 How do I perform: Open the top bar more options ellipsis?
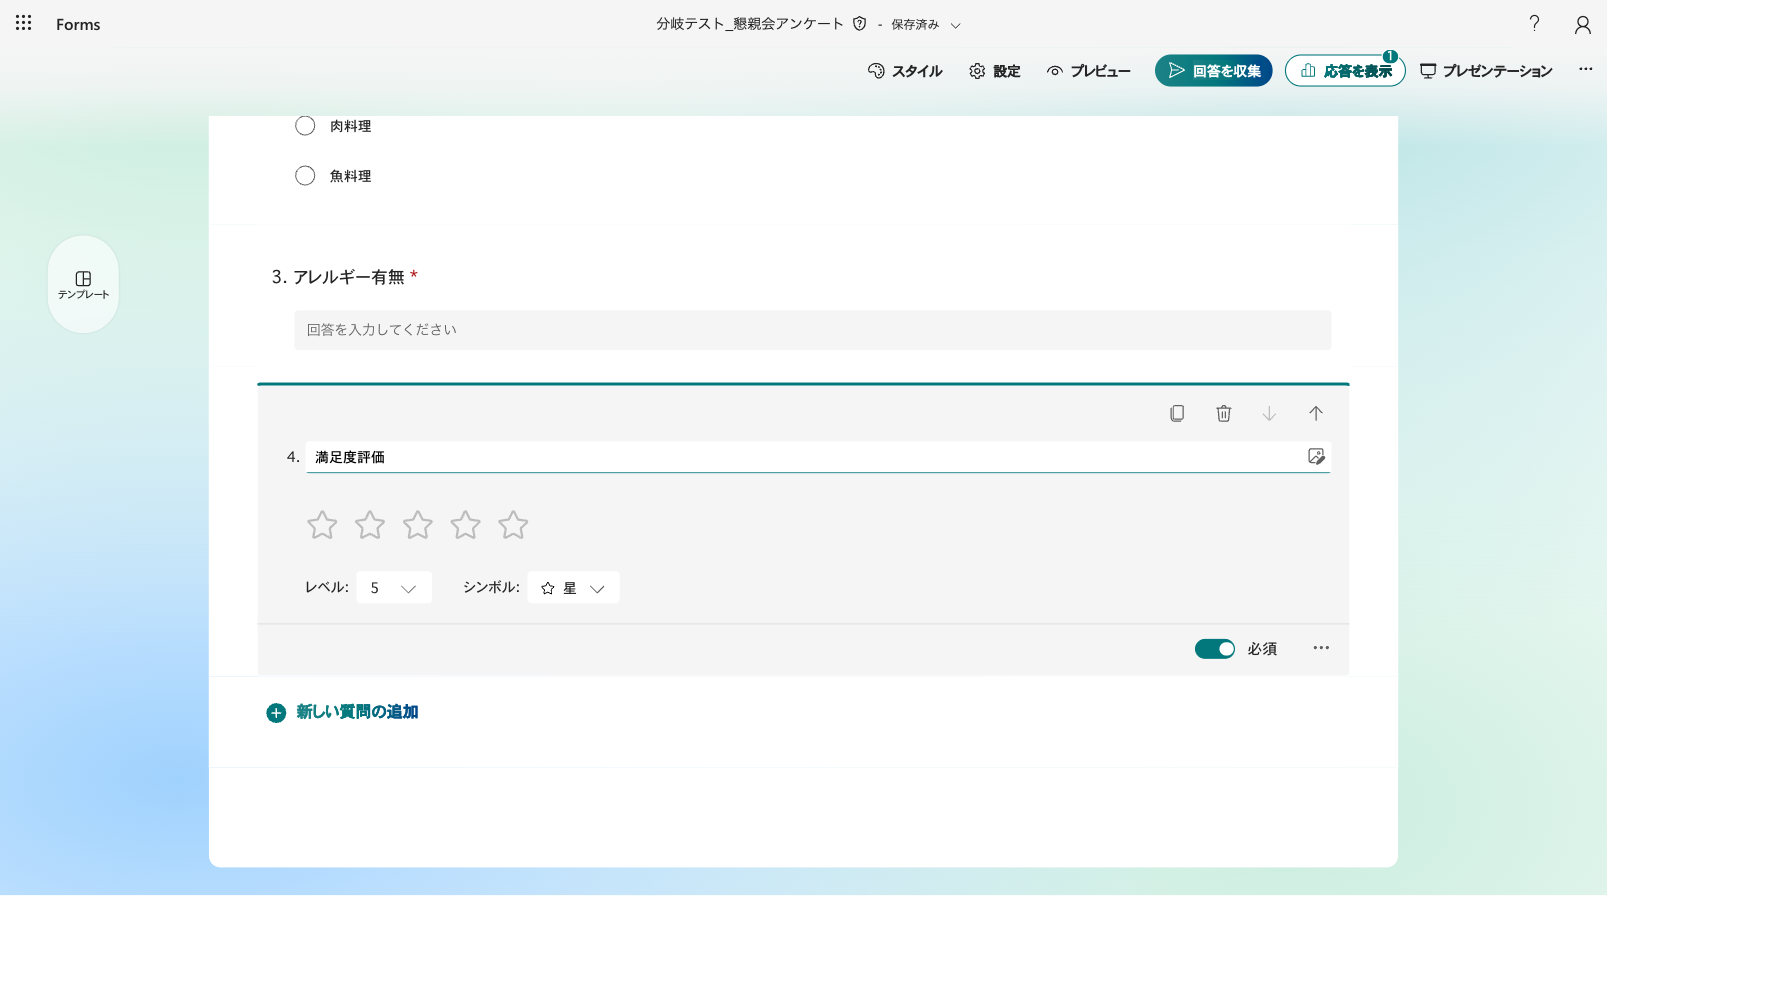point(1585,70)
